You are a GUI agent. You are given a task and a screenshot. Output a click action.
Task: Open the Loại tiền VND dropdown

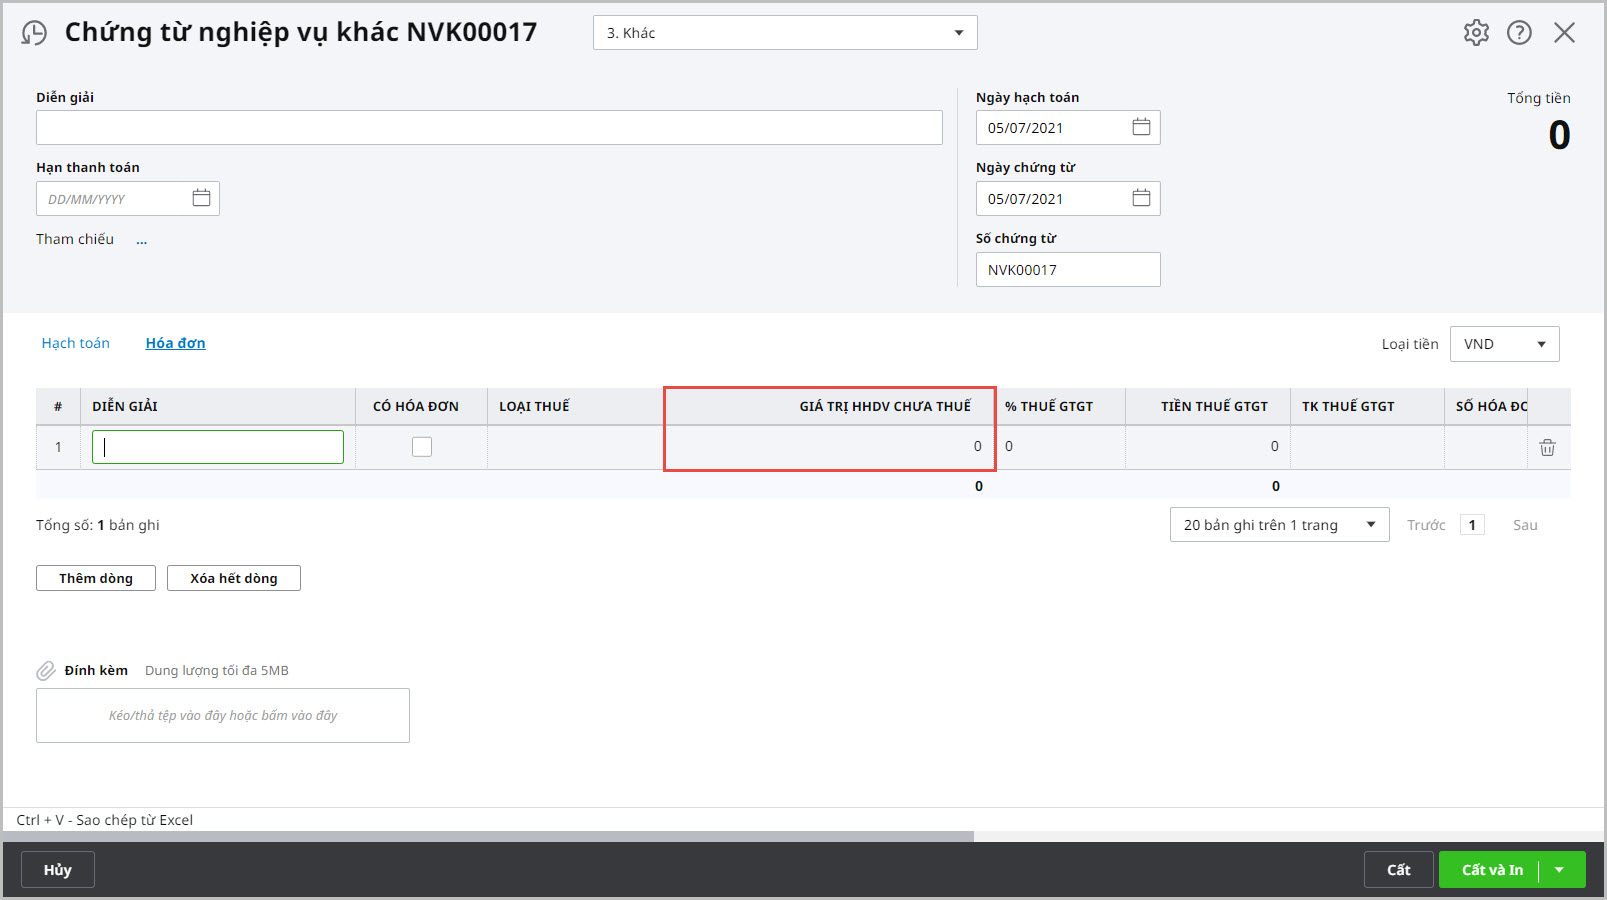click(x=1541, y=344)
